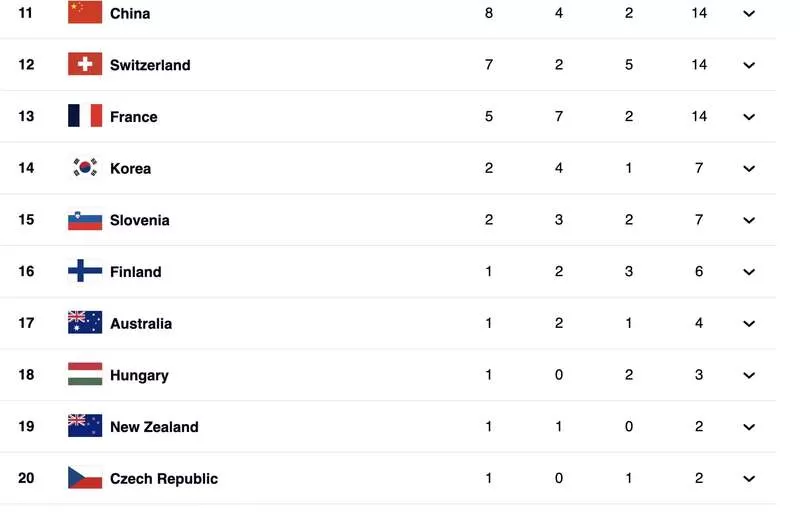800x512 pixels.
Task: Click the Finland flag icon
Action: [85, 271]
